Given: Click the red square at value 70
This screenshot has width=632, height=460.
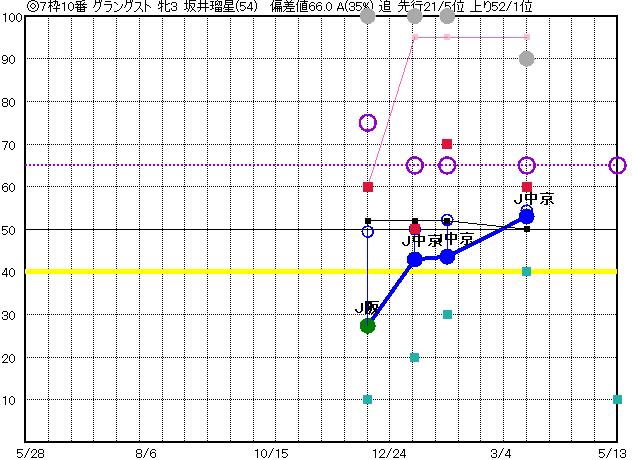Looking at the screenshot, I should pos(447,144).
